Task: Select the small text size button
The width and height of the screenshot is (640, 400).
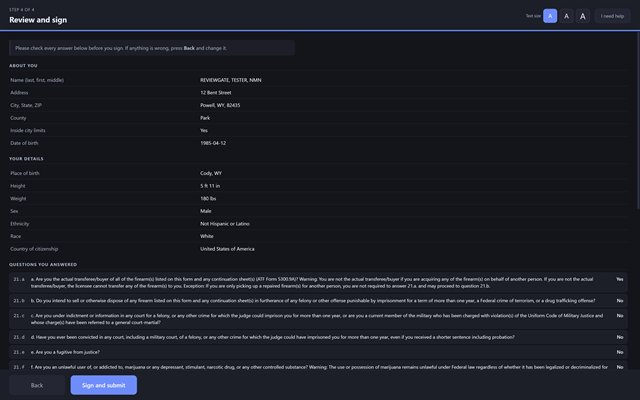Action: [550, 16]
